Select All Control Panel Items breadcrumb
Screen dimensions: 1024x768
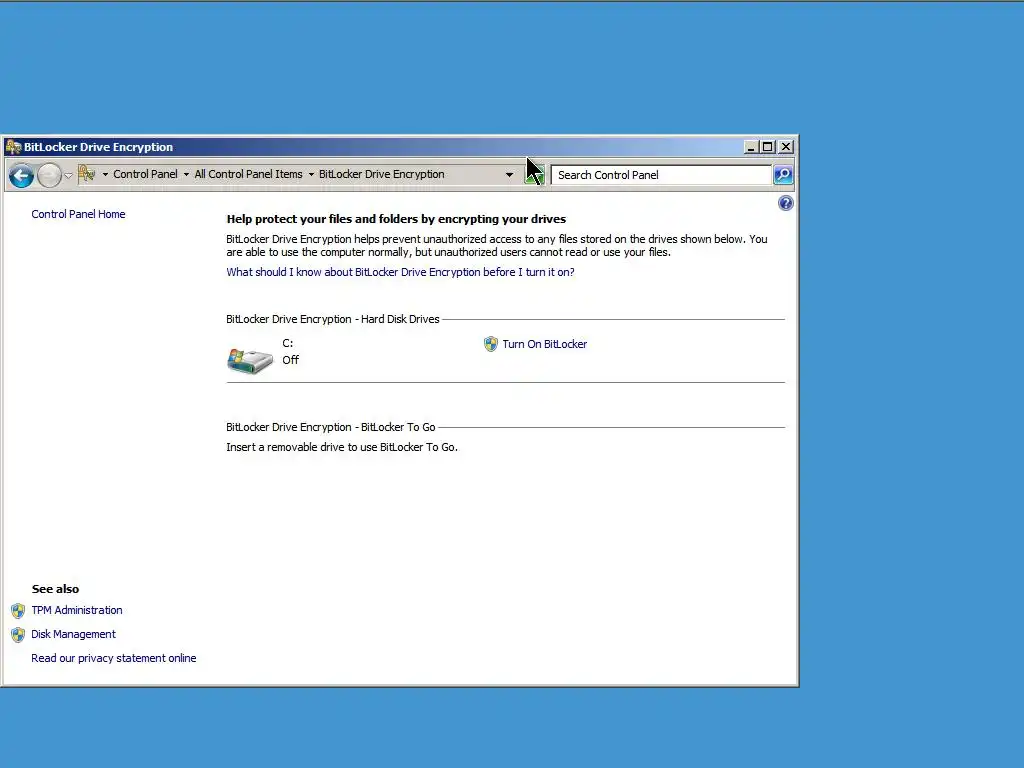coord(248,174)
